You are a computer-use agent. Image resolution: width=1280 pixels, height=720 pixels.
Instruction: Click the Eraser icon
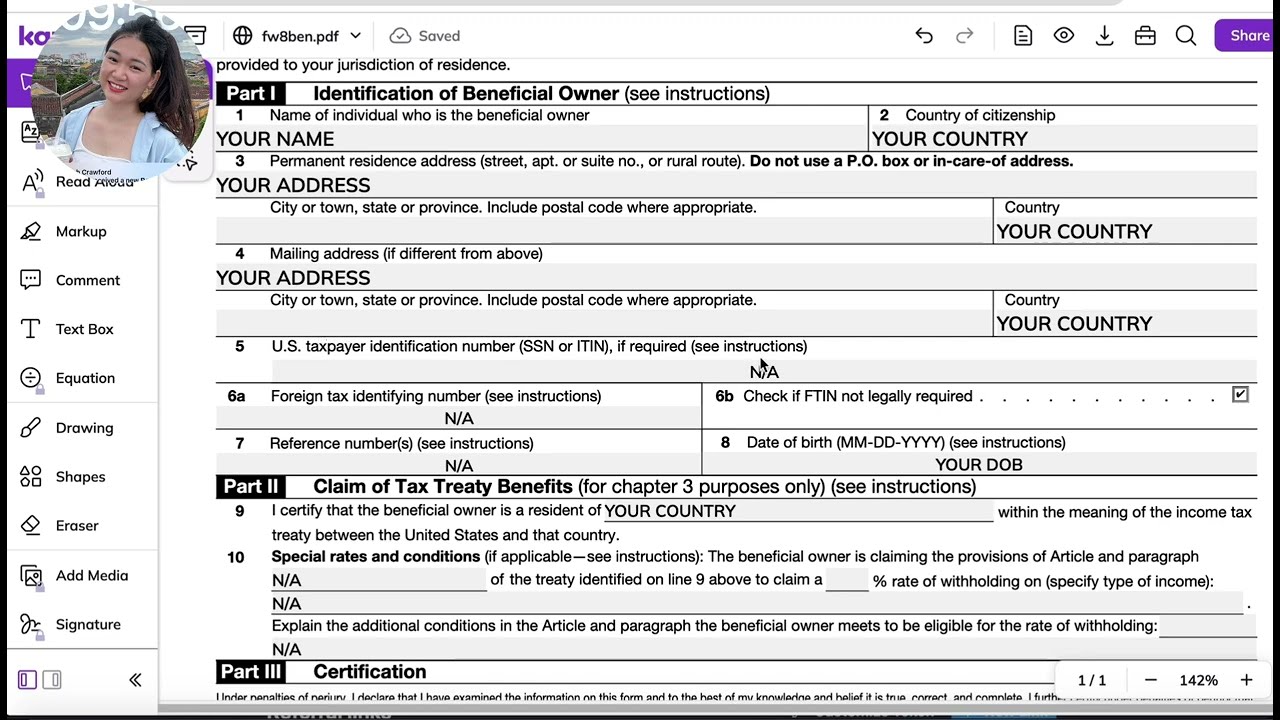pos(31,526)
